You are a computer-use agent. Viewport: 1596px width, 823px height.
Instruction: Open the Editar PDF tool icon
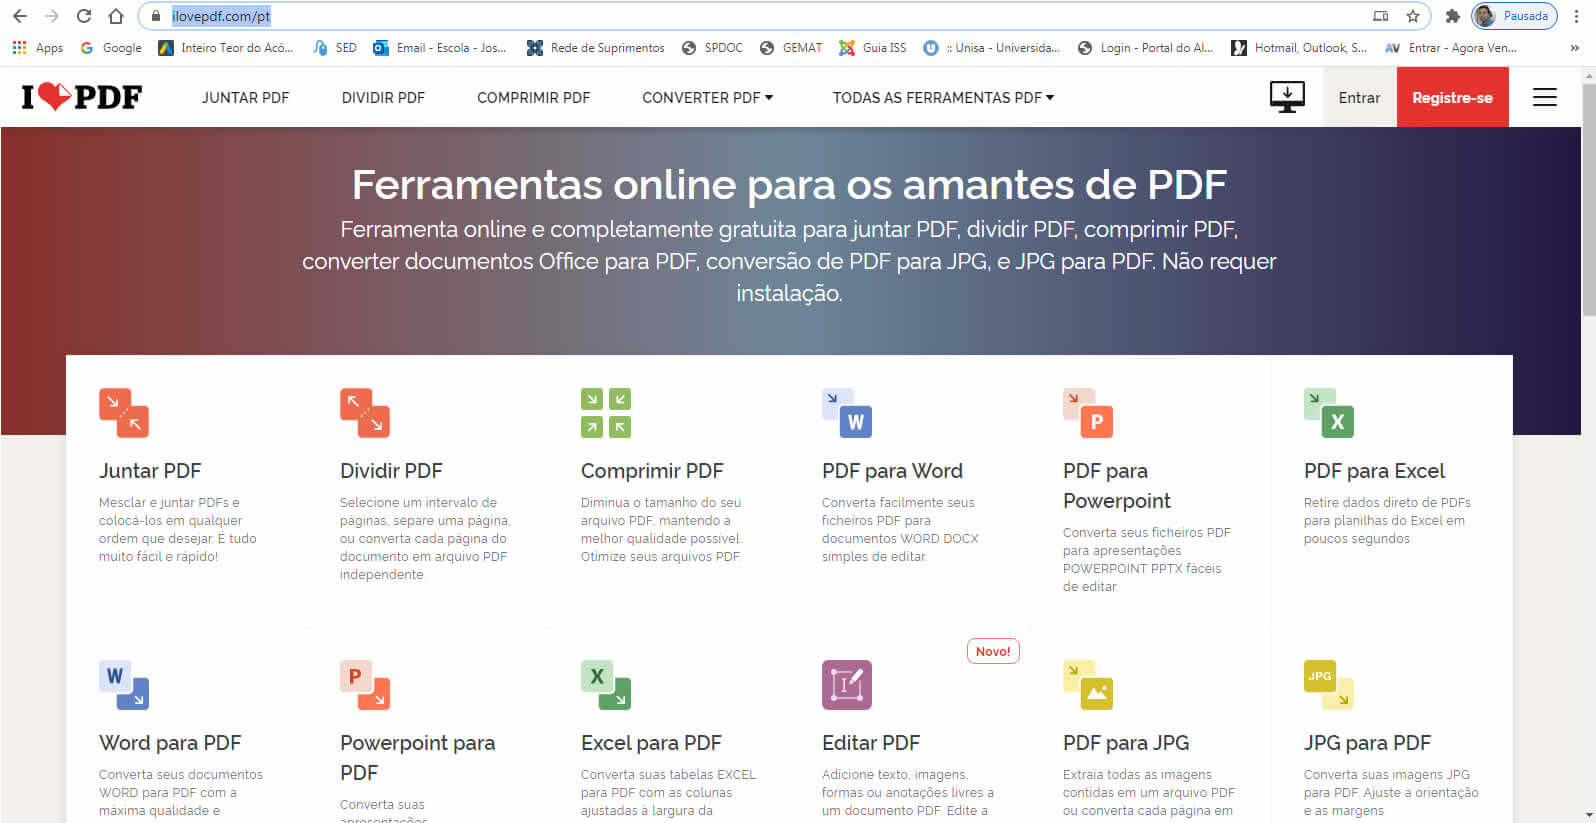point(847,685)
